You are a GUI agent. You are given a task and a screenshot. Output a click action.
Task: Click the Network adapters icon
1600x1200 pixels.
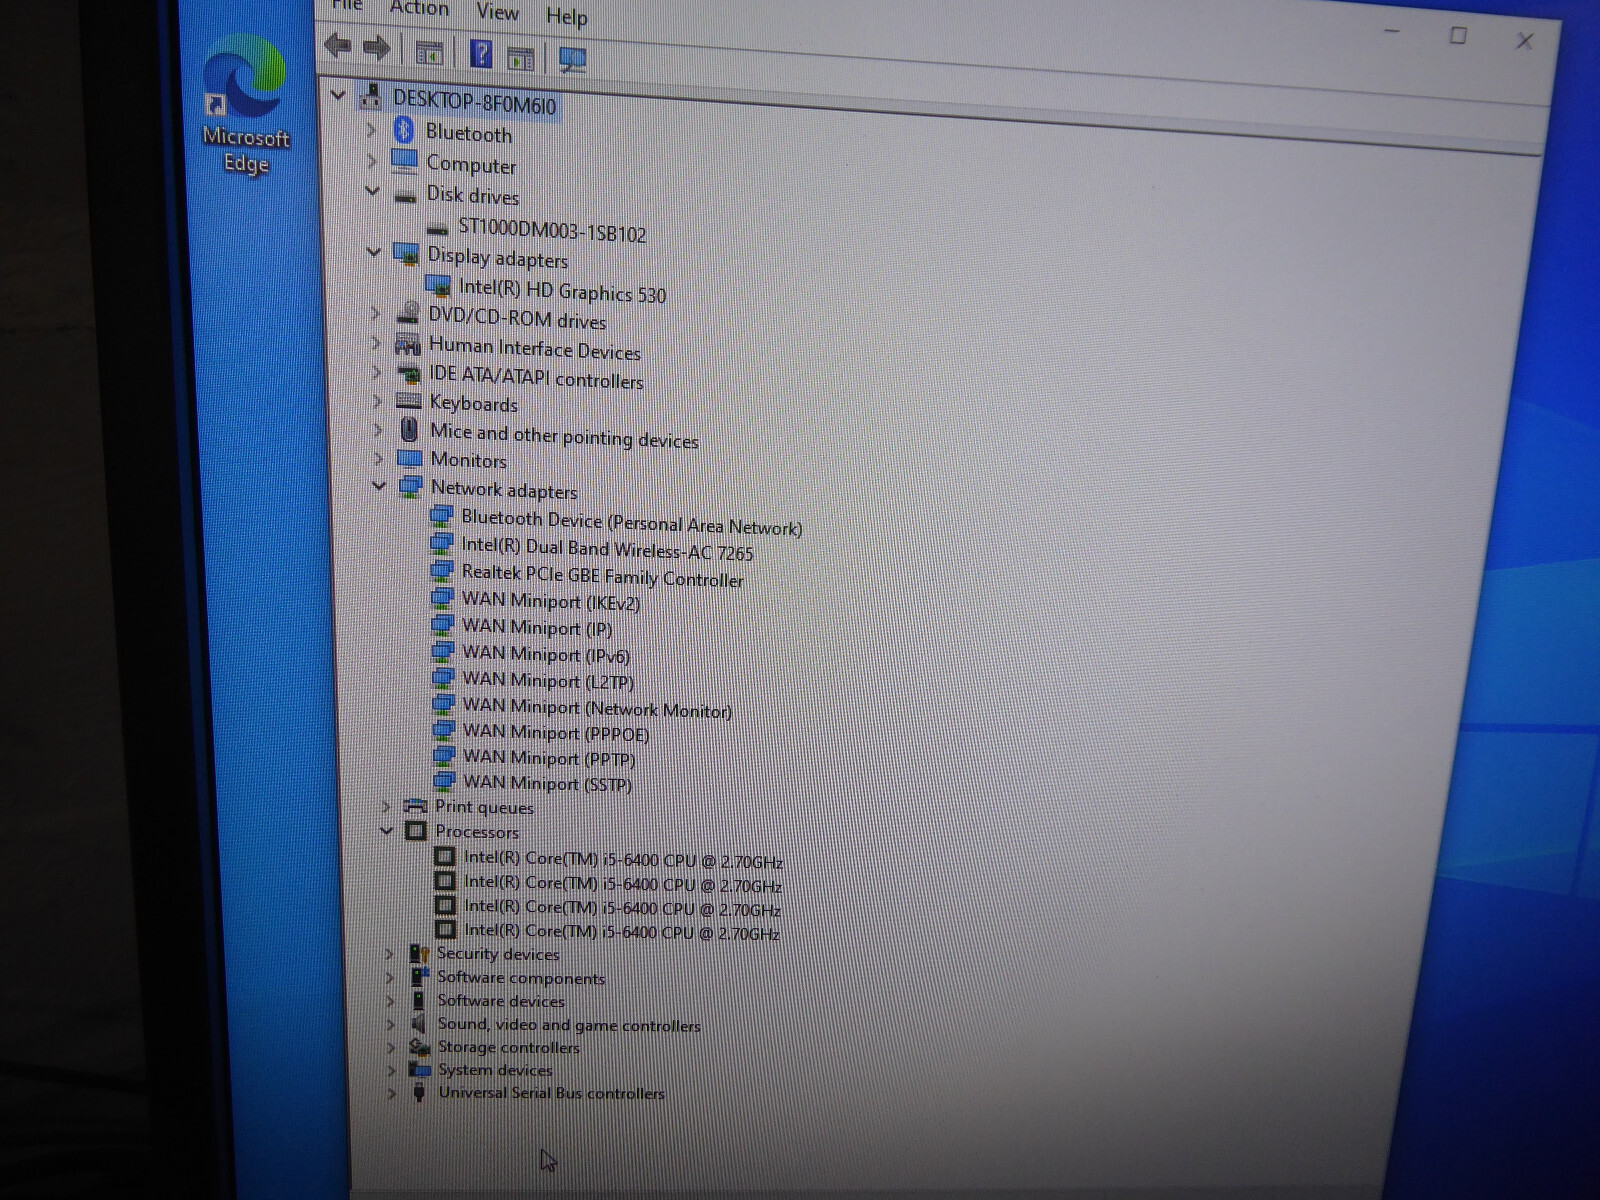(410, 486)
